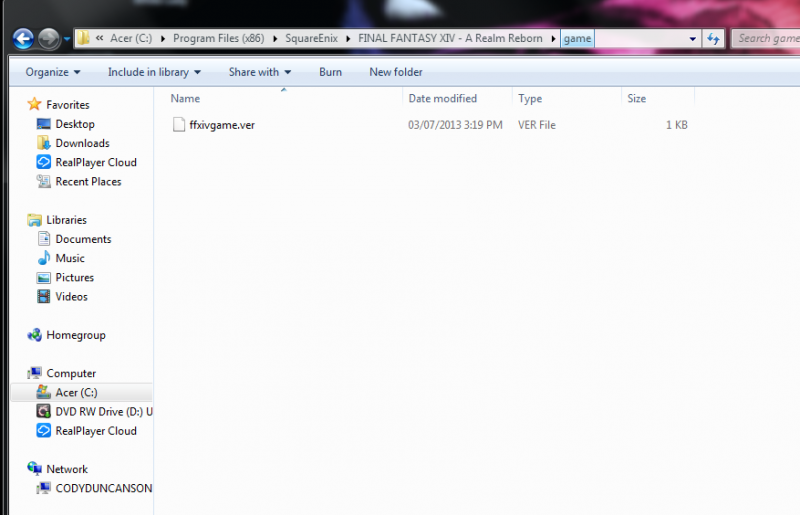Open dropdown arrow after Acer (C:) breadcrumb
The width and height of the screenshot is (800, 515).
[x=163, y=38]
